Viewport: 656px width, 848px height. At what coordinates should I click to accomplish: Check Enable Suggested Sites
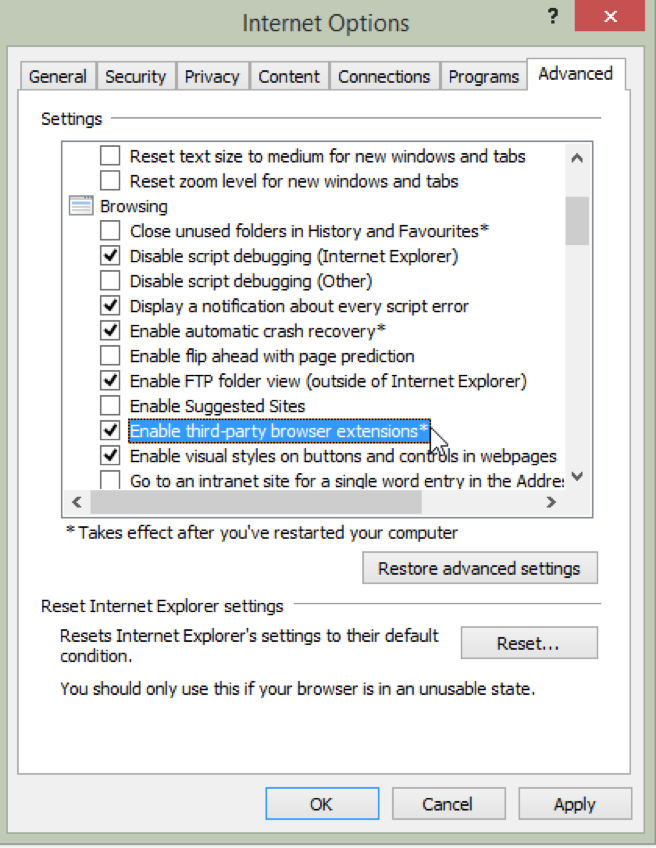point(111,404)
